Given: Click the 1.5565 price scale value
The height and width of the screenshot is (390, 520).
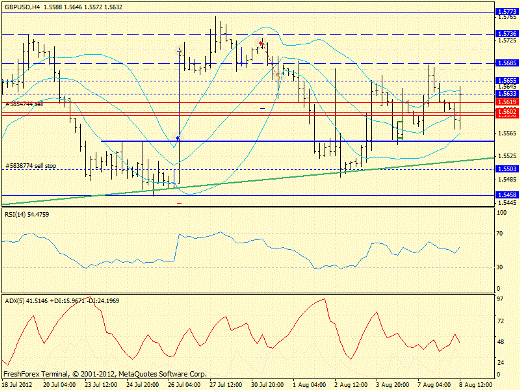Looking at the screenshot, I should coord(507,133).
